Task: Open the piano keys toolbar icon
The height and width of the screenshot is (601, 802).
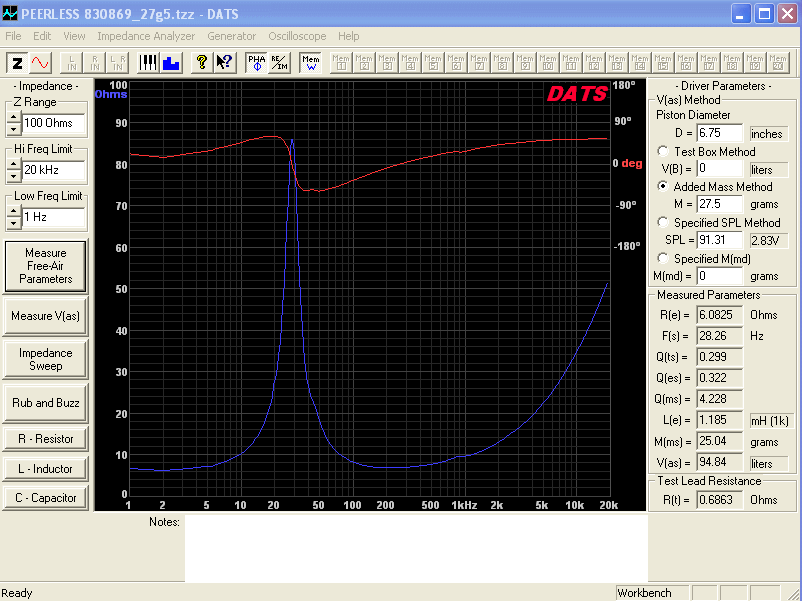Action: point(148,62)
